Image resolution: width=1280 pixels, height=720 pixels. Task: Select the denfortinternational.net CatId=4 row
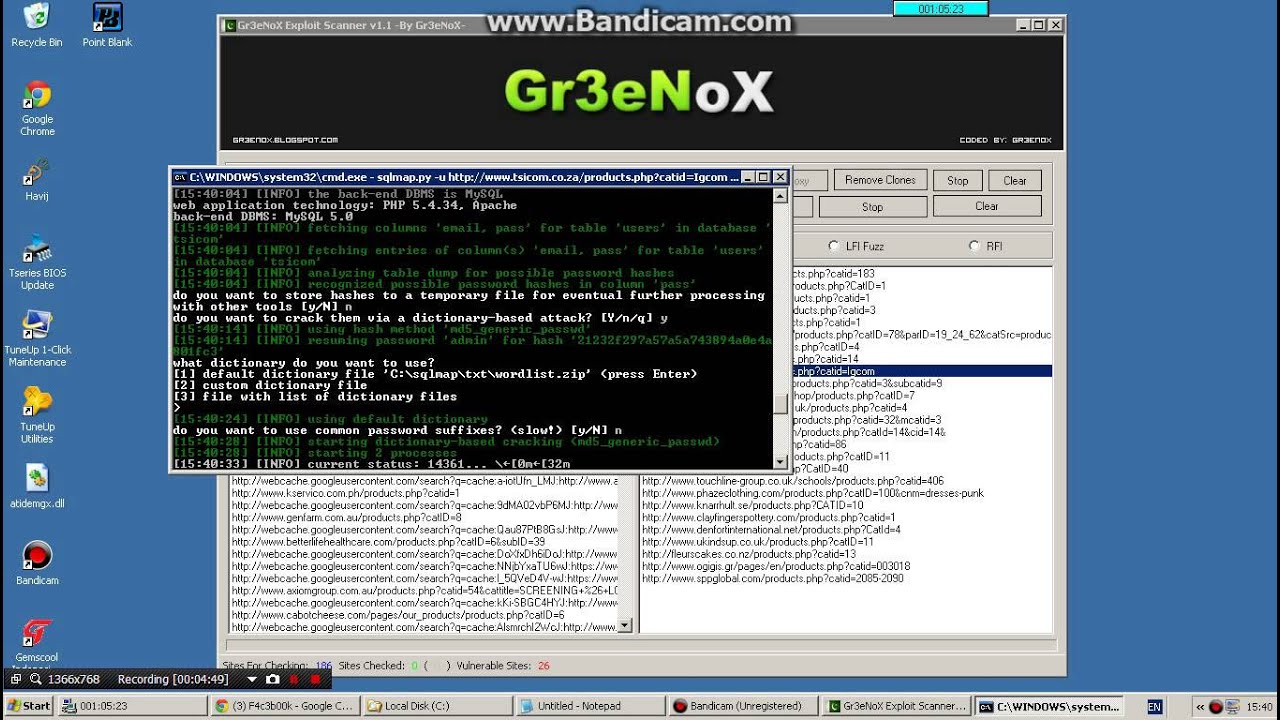pyautogui.click(x=771, y=529)
